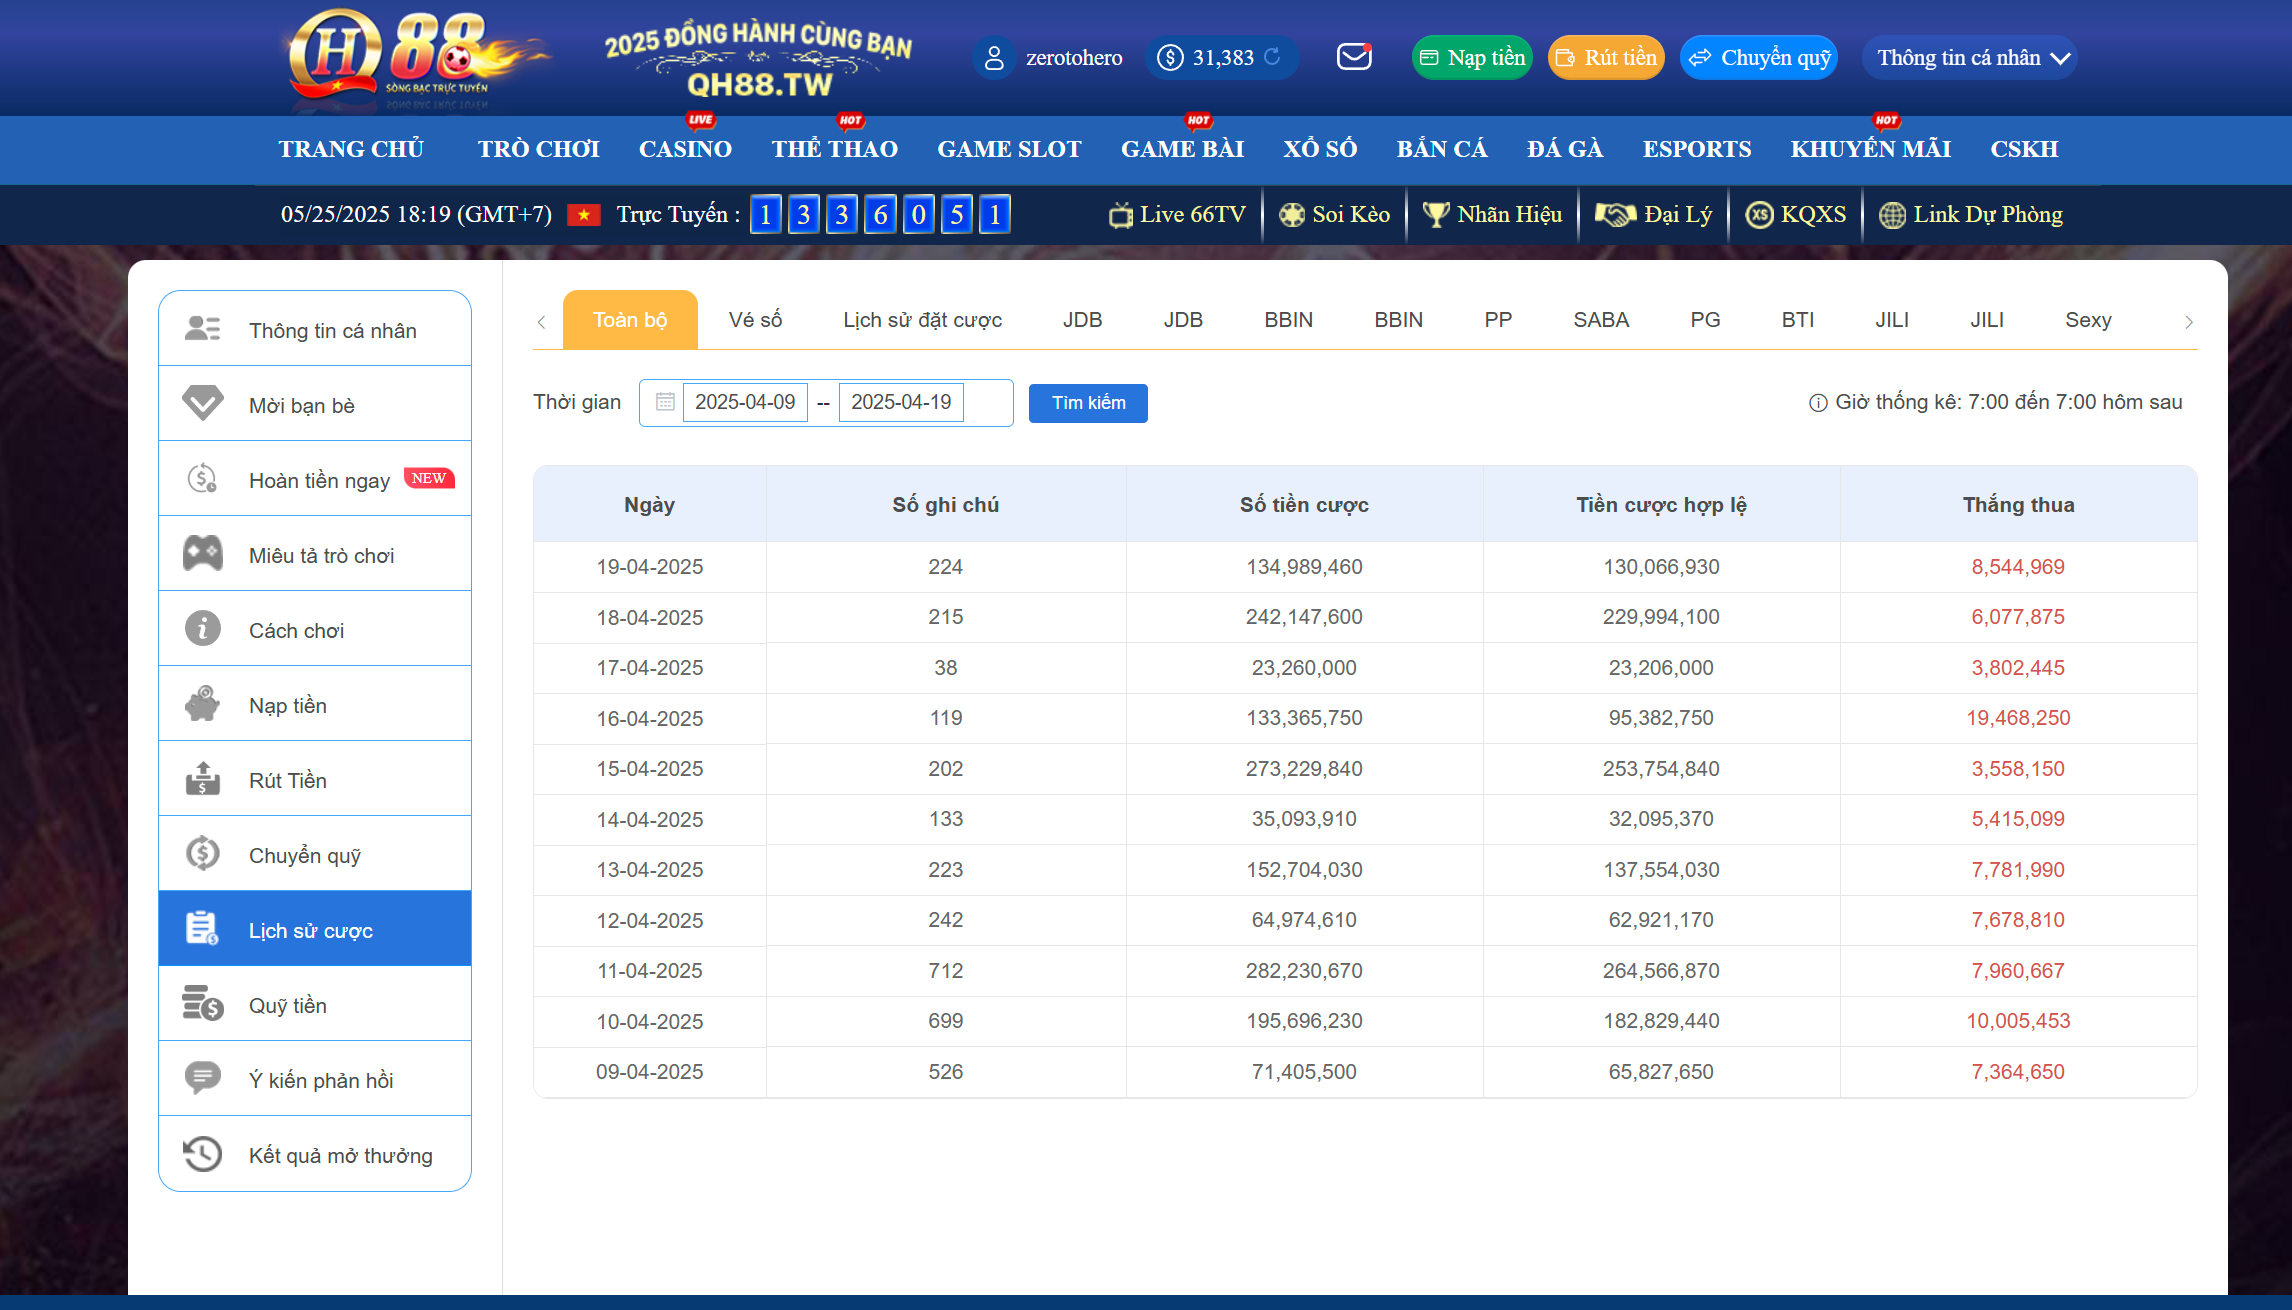Click the KQXS lottery results icon
Viewport: 2292px width, 1310px height.
1759,215
